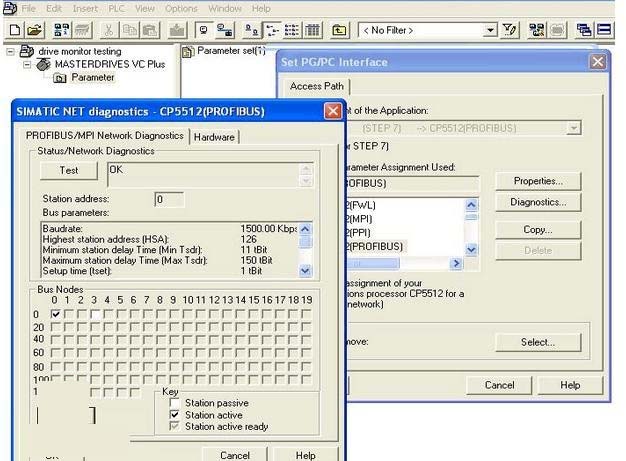This screenshot has height=461, width=626.
Task: Collapse the drive monitor testing project node
Action: (x=11, y=51)
